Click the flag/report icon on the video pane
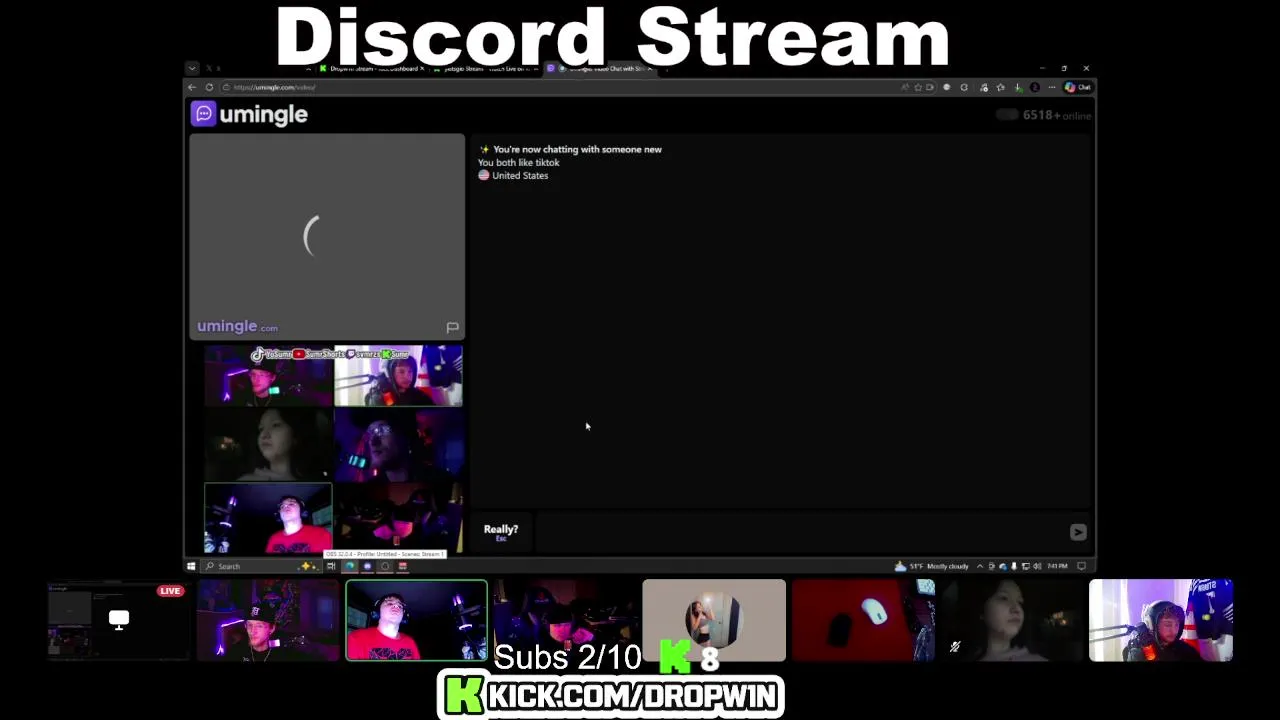Screen dimensions: 1280x720 pos(452,327)
